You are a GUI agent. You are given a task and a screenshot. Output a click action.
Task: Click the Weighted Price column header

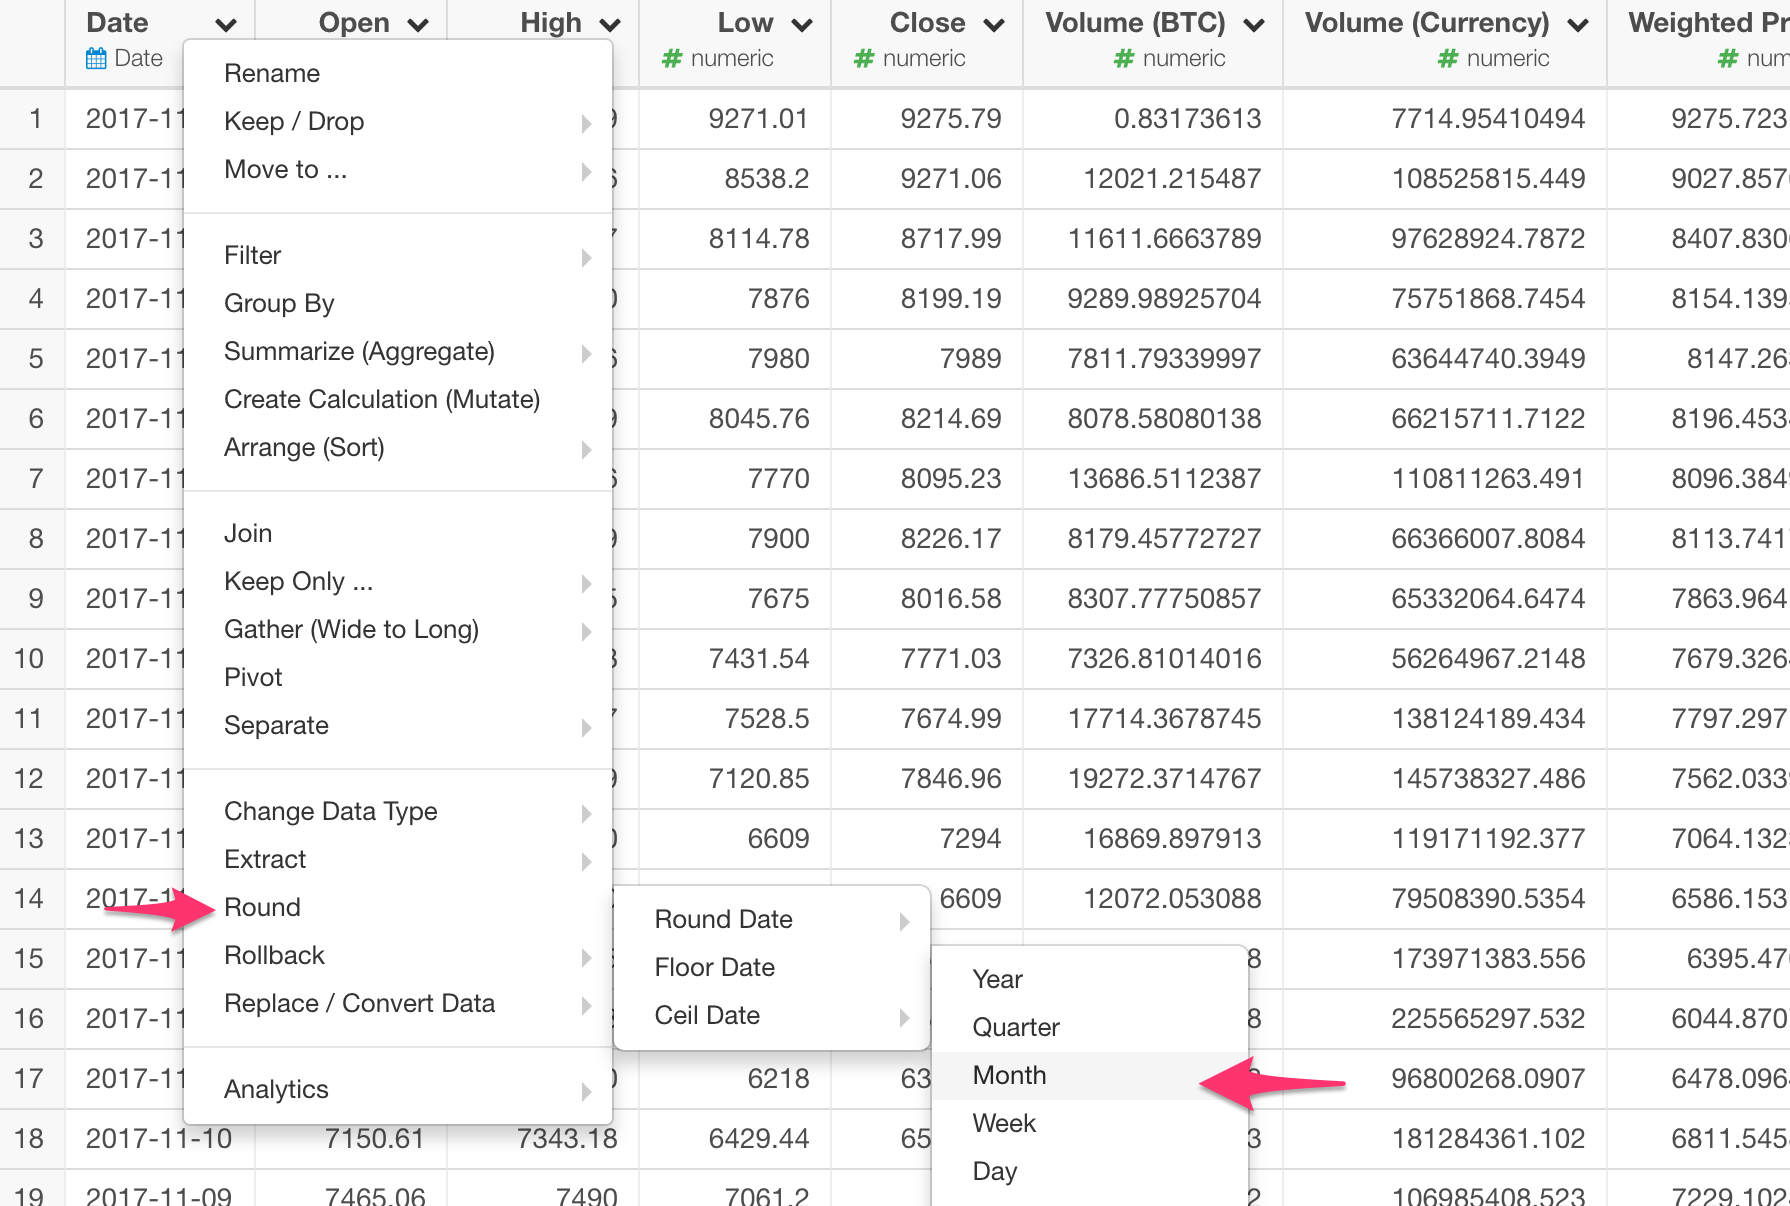tap(1708, 23)
